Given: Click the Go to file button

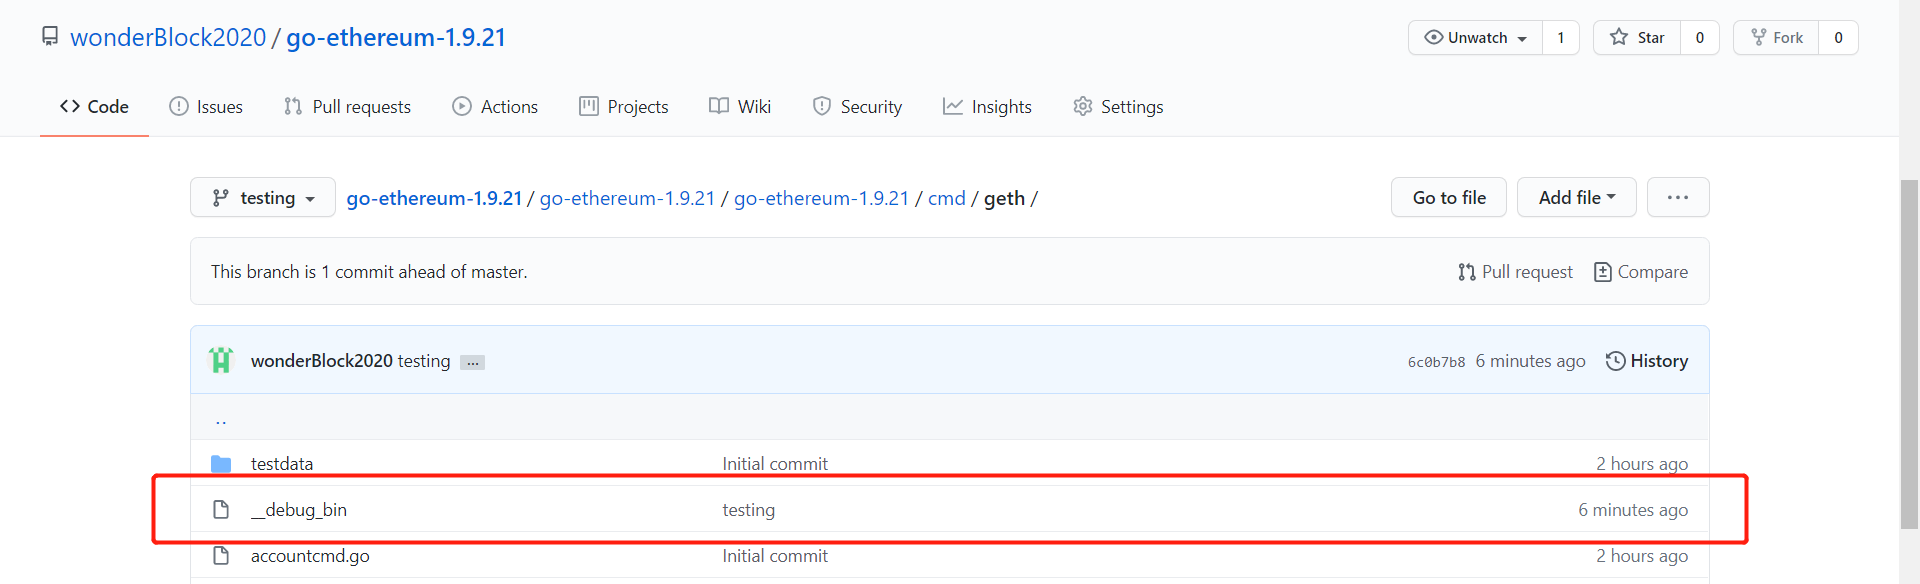Looking at the screenshot, I should [1449, 198].
